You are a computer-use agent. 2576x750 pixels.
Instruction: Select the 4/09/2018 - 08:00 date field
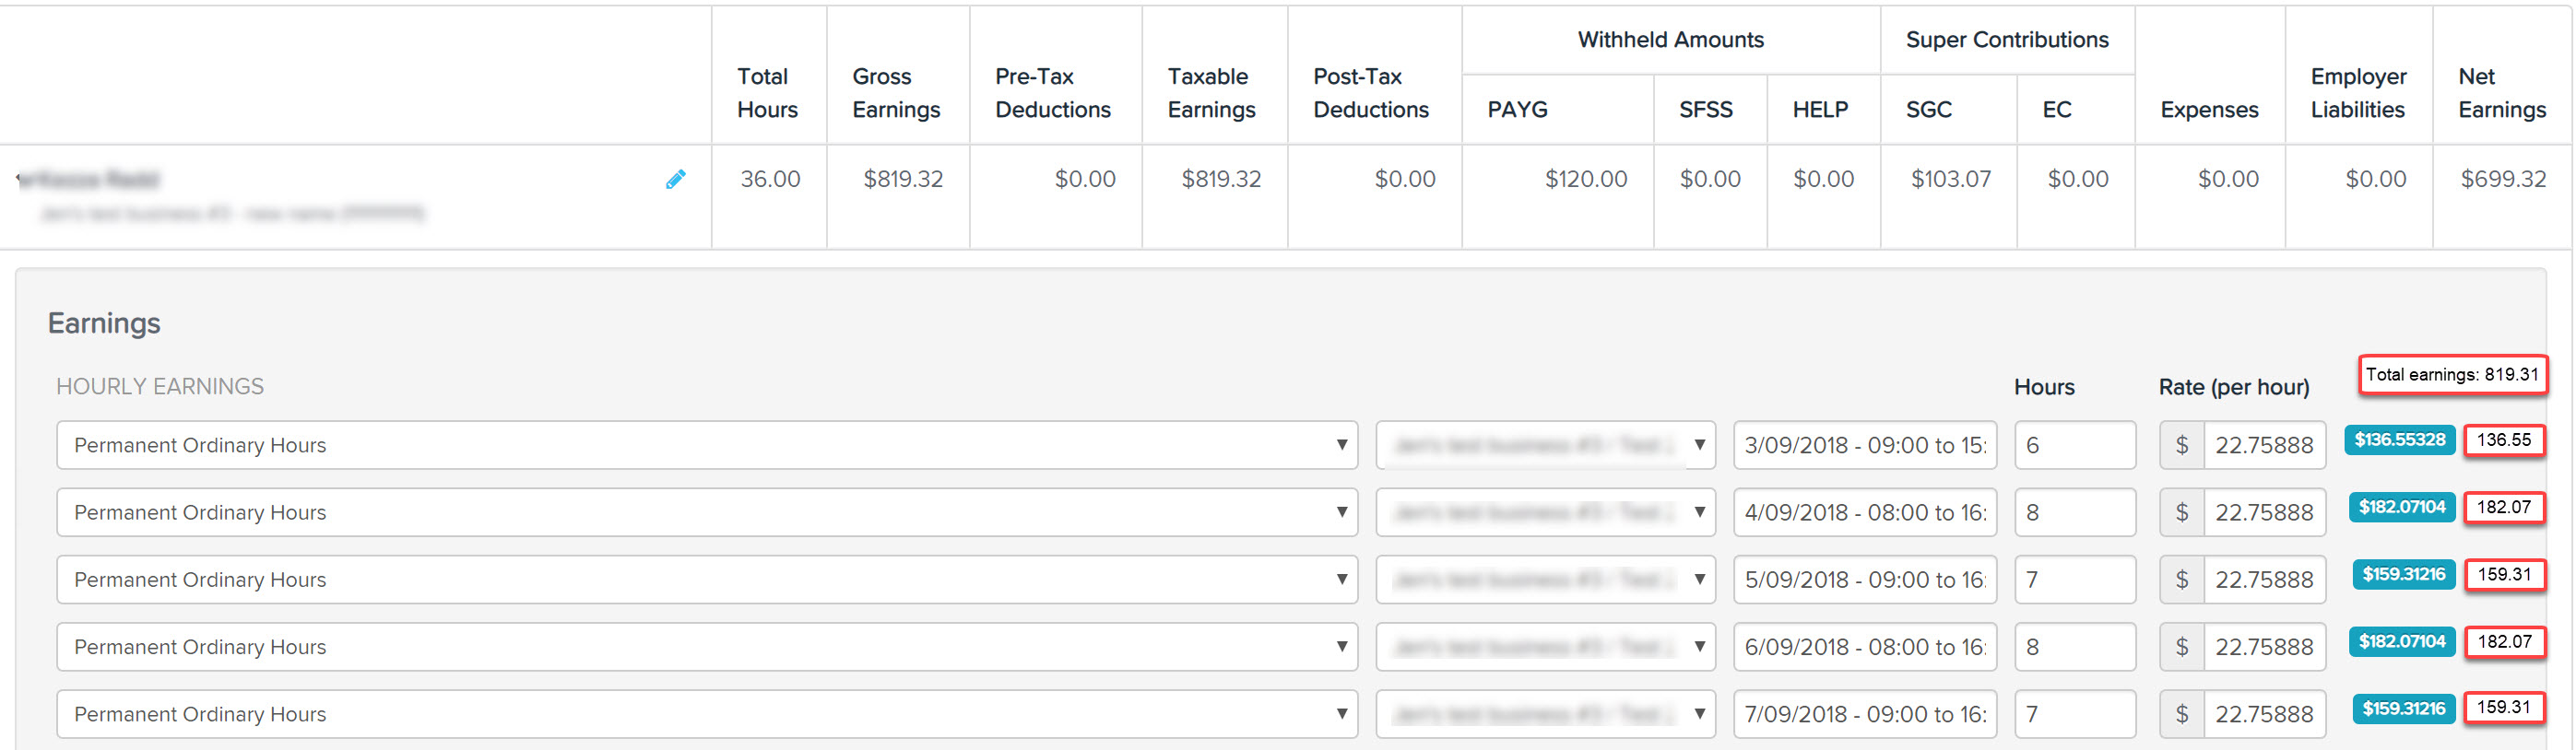pyautogui.click(x=1864, y=511)
